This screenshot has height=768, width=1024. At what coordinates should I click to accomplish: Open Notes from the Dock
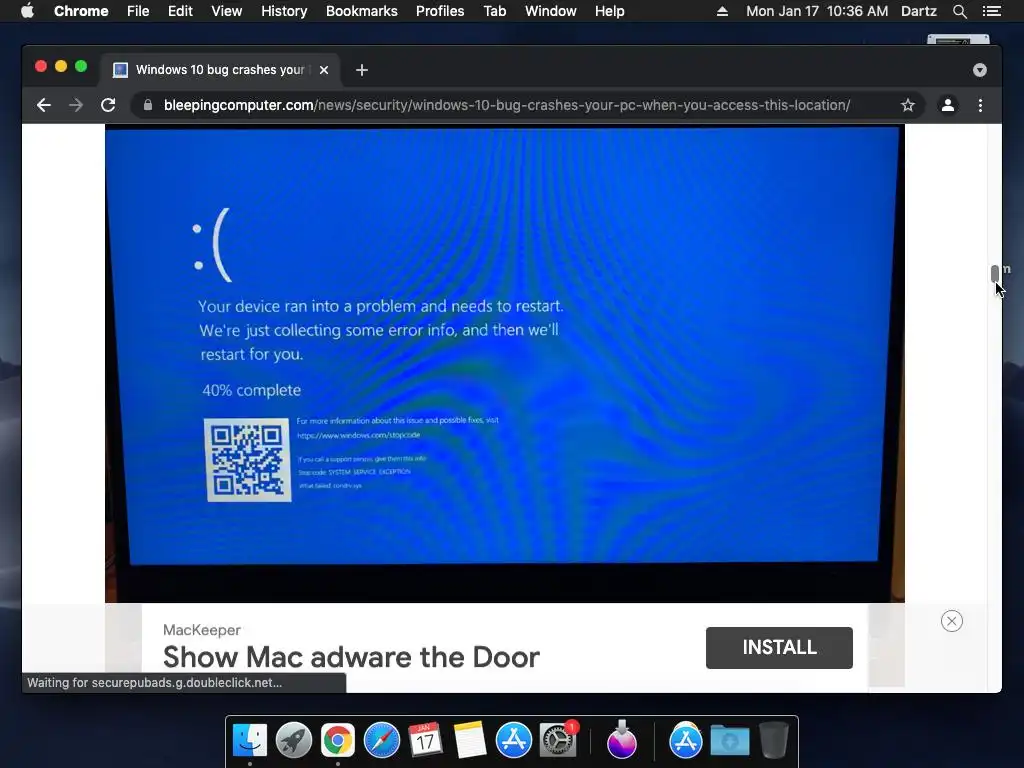469,741
